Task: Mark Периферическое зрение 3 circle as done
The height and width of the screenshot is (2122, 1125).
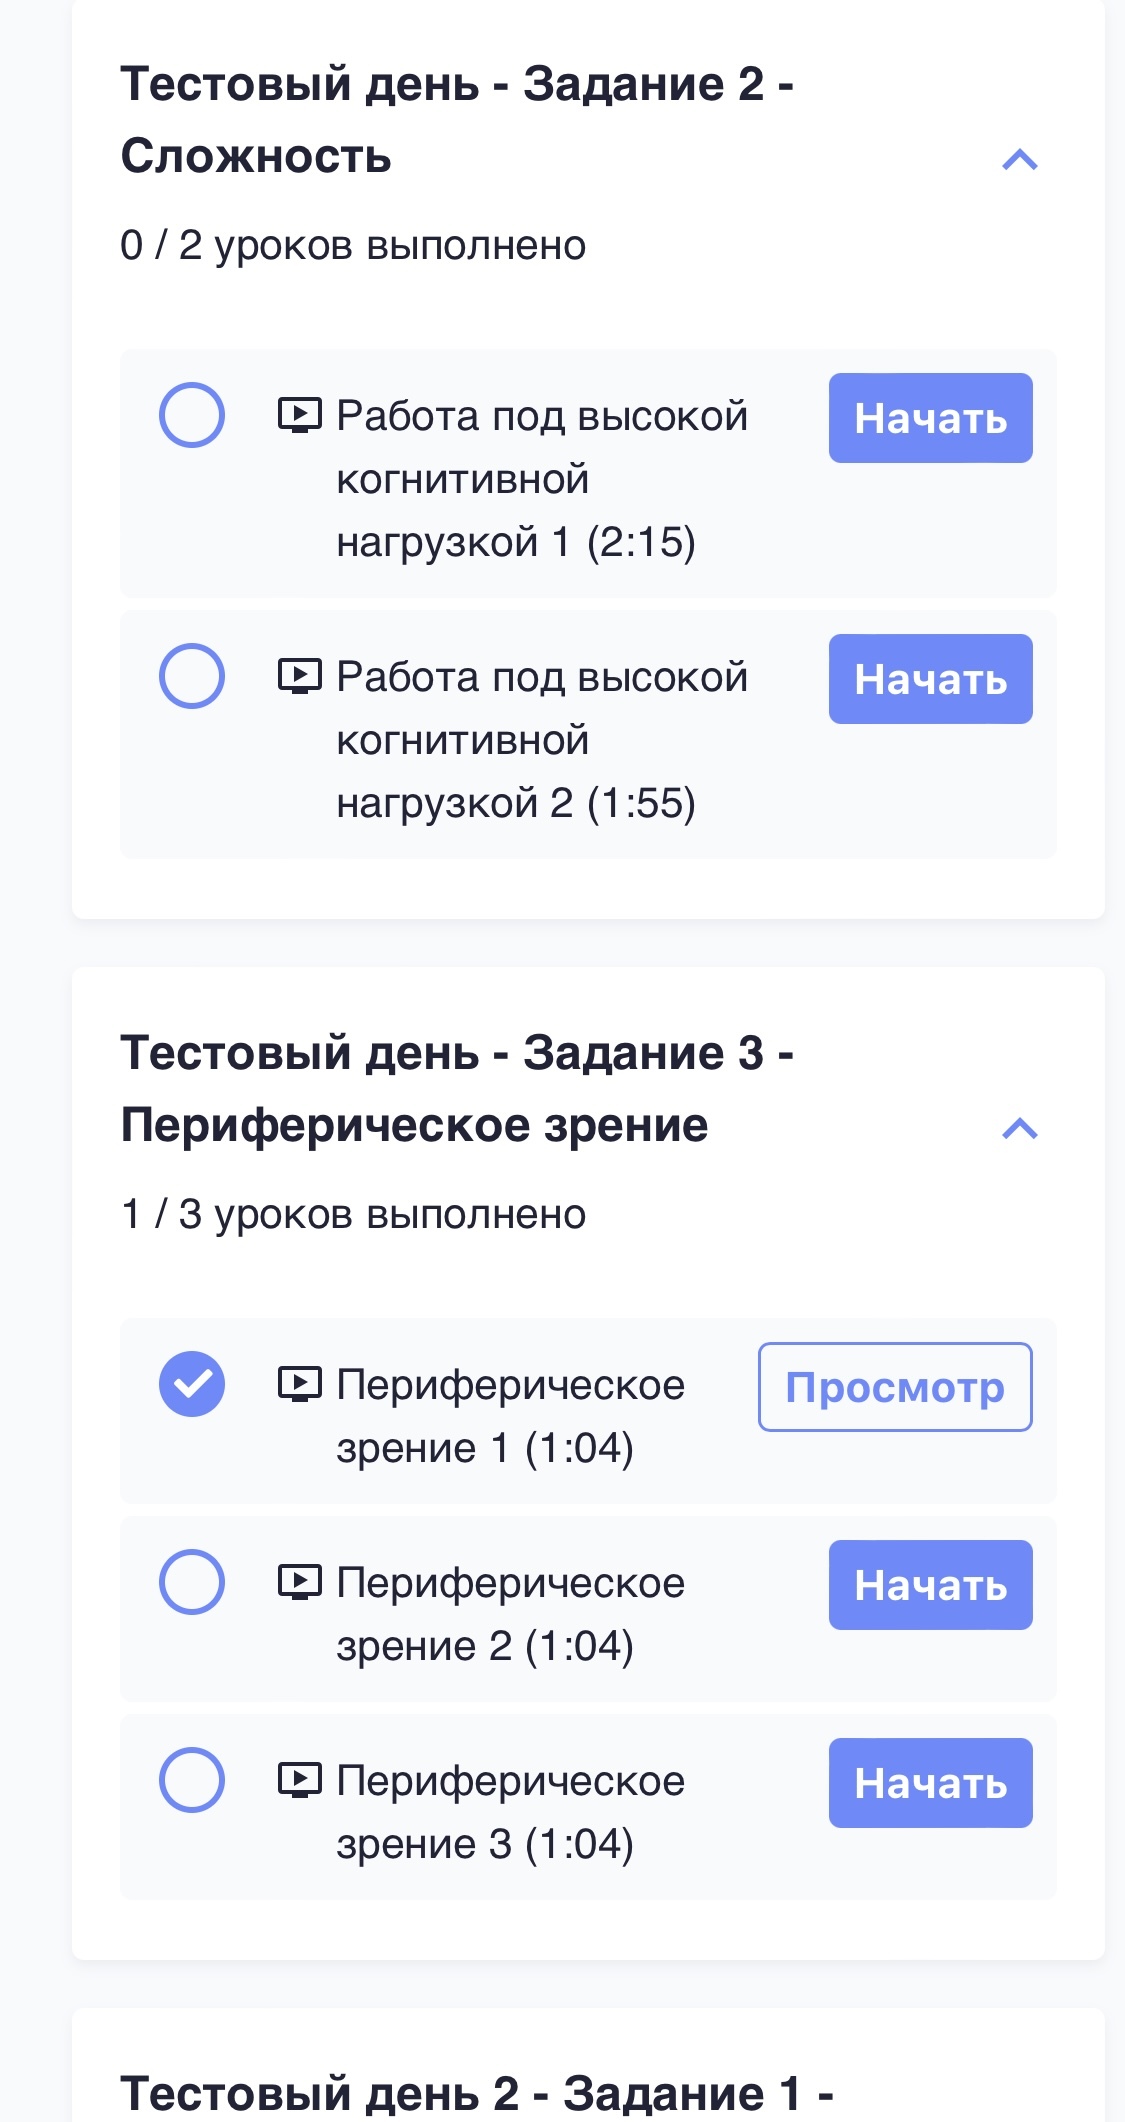Action: pos(192,1780)
